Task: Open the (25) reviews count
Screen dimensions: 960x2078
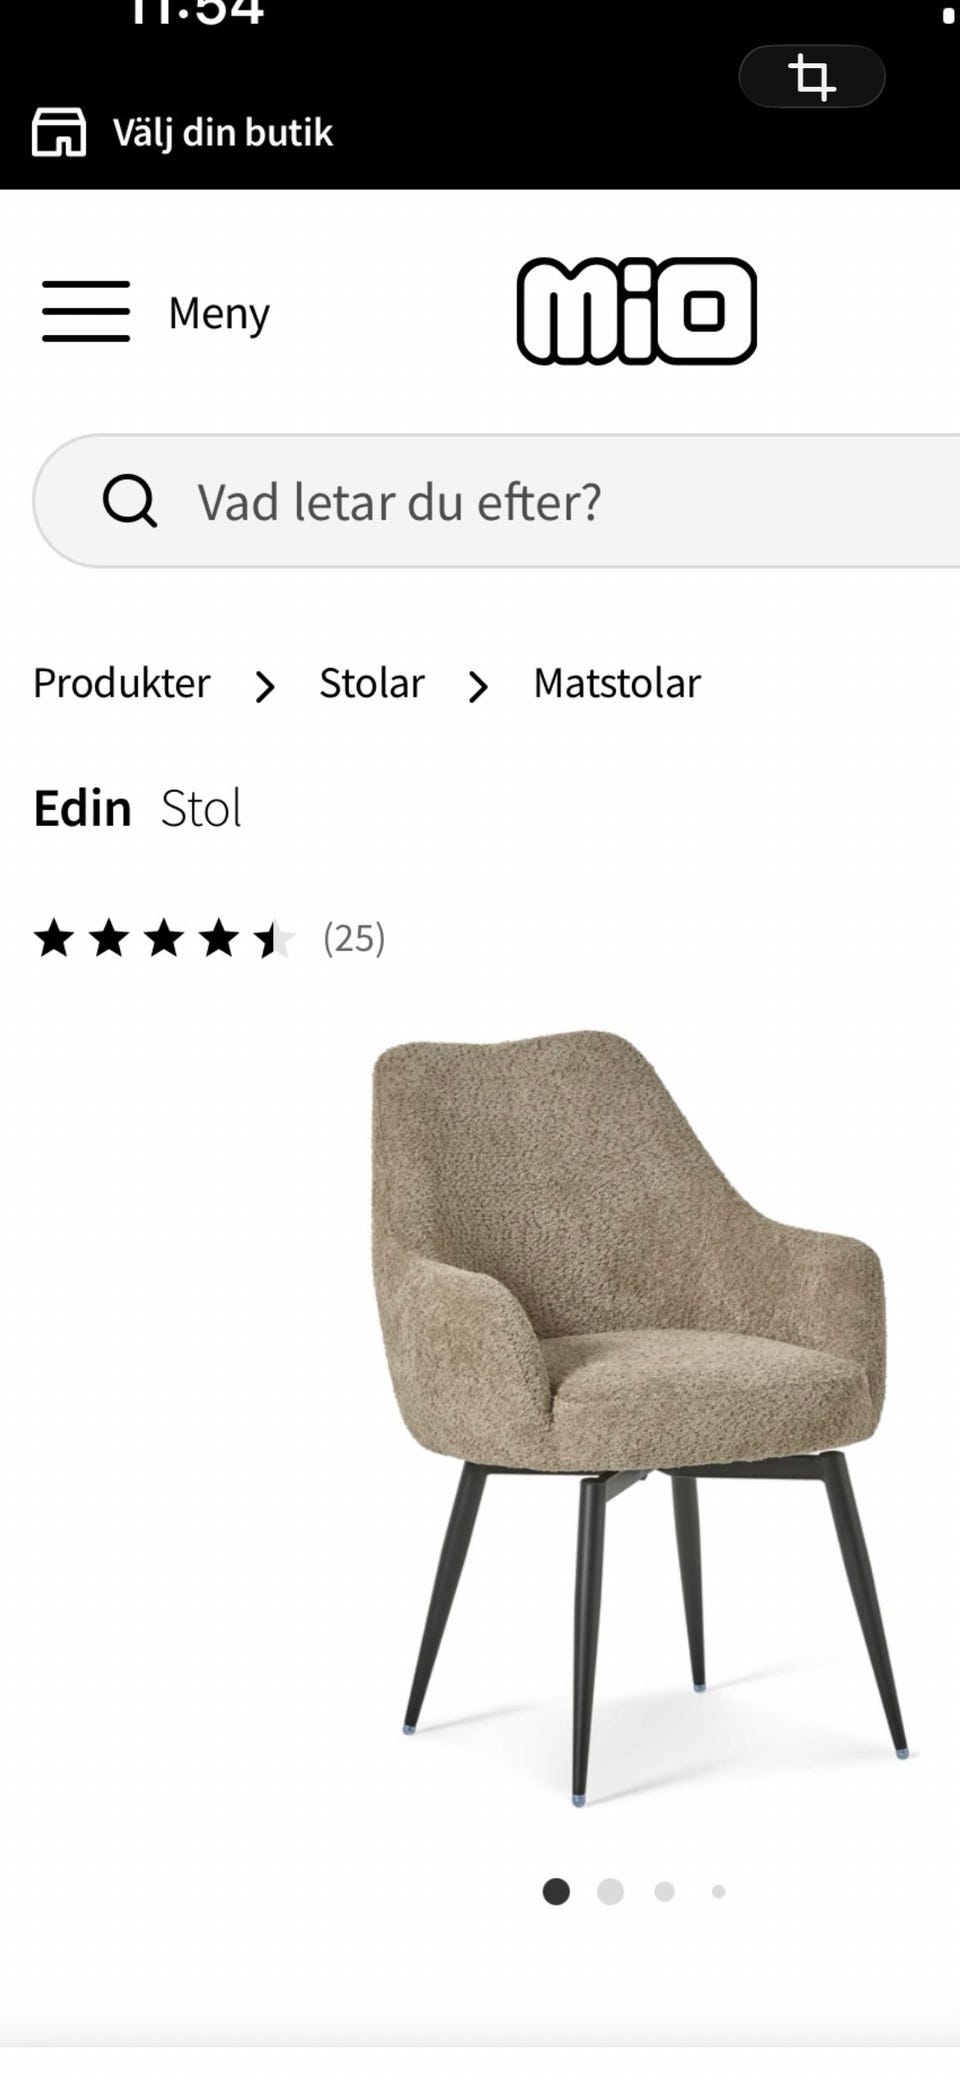Action: 354,939
